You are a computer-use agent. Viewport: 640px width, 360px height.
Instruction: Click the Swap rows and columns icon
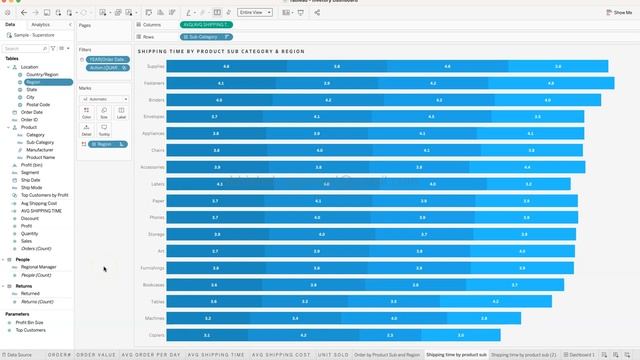coord(149,13)
